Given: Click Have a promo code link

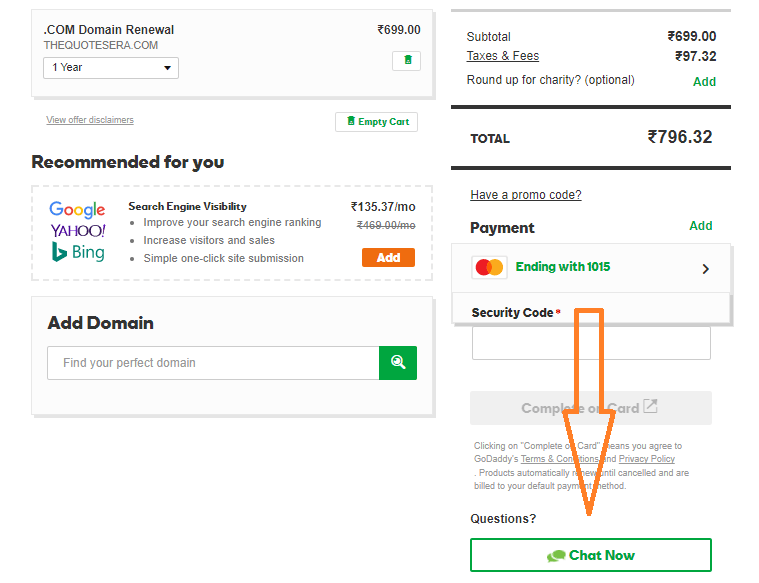Looking at the screenshot, I should pos(525,195).
